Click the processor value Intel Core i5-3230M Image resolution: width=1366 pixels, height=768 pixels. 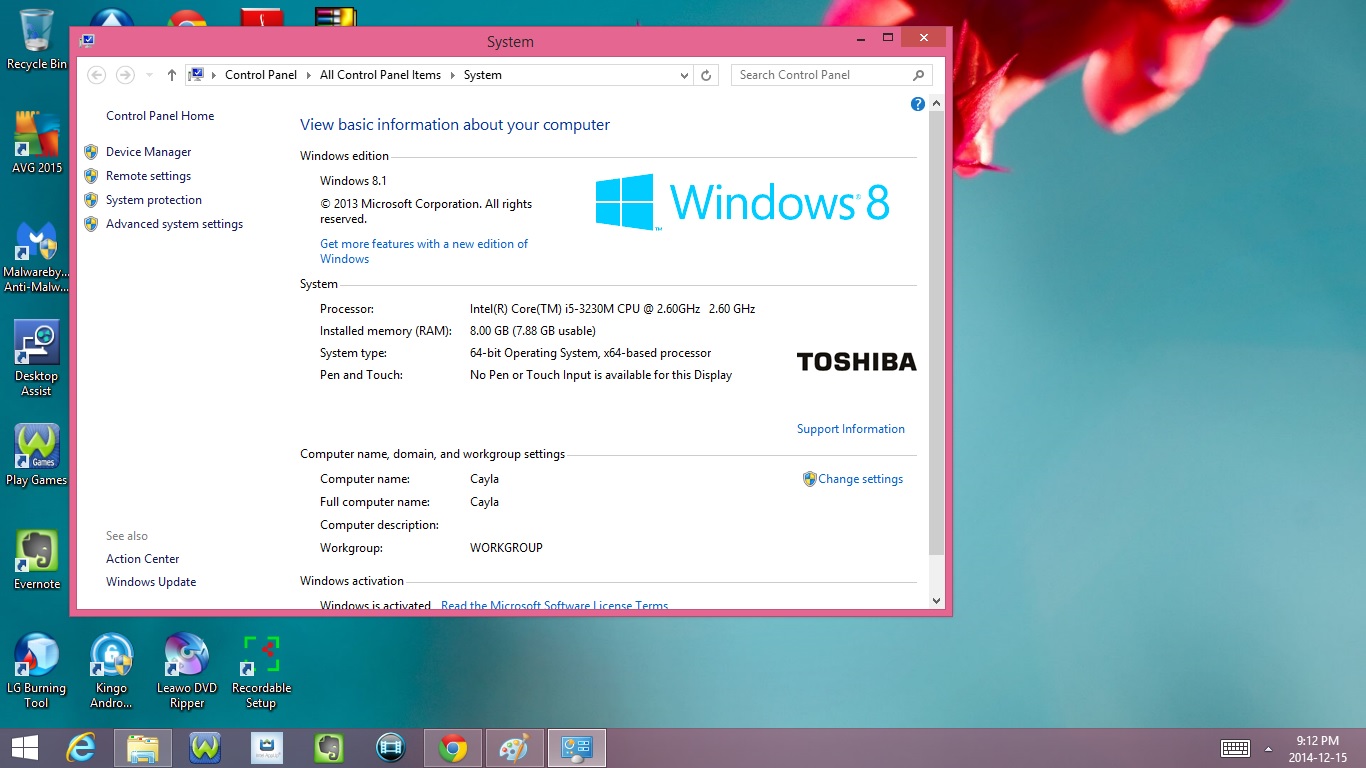click(x=612, y=309)
